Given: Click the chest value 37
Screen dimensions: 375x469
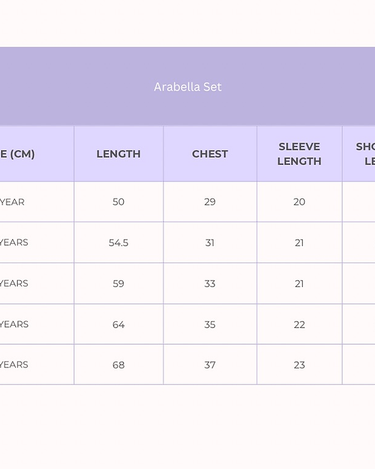Looking at the screenshot, I should [x=210, y=365].
